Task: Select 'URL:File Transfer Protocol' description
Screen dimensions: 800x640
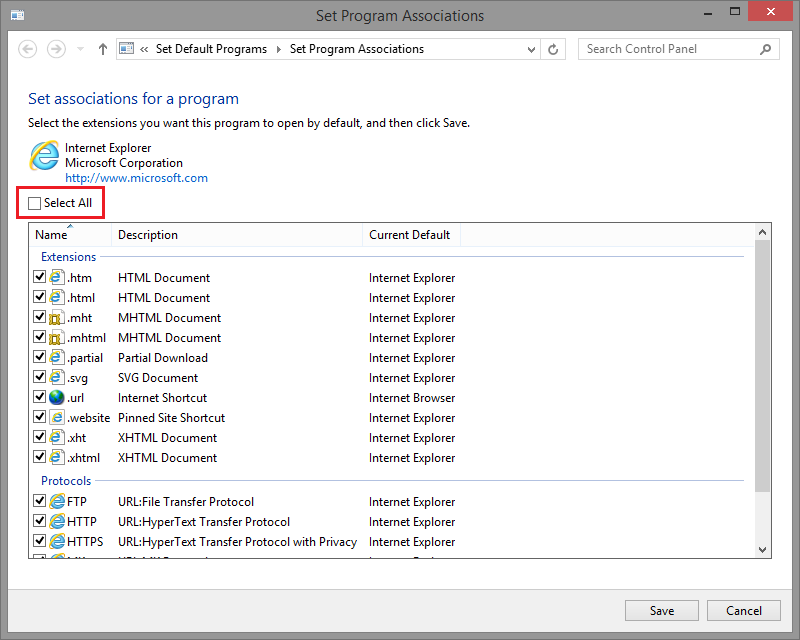Action: (x=186, y=502)
